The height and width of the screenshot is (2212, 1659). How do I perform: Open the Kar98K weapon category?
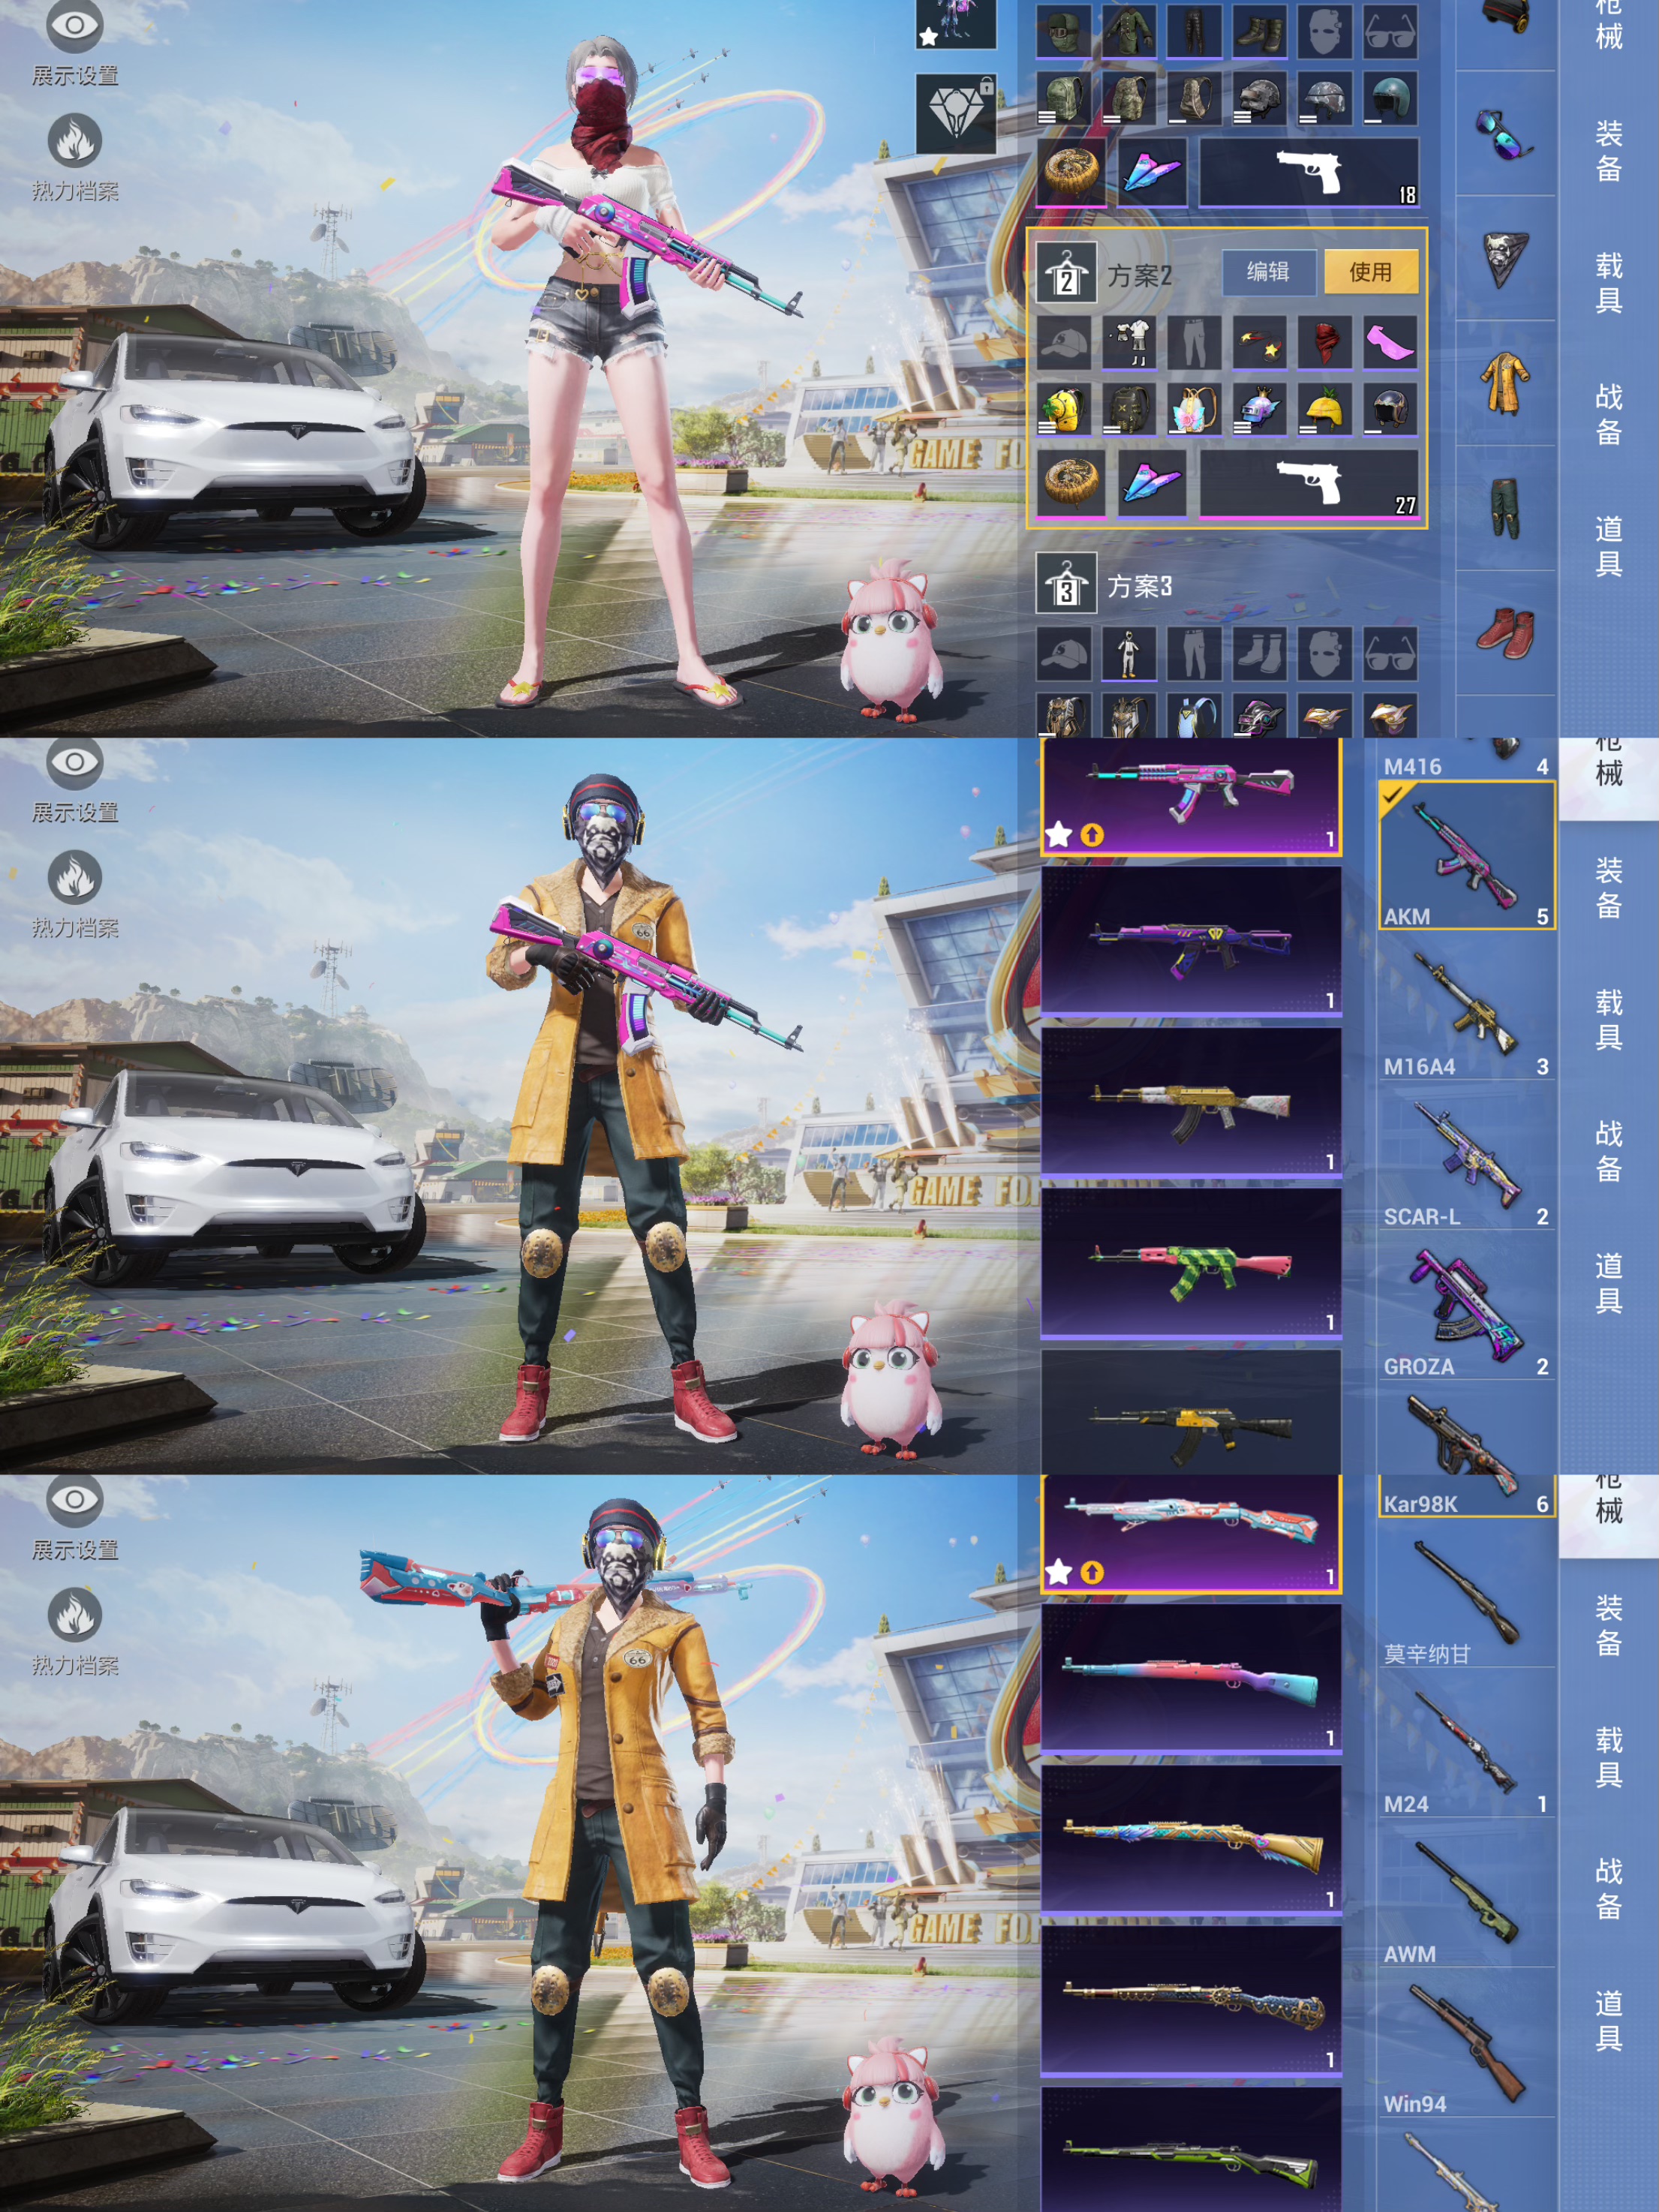[x=1466, y=1496]
